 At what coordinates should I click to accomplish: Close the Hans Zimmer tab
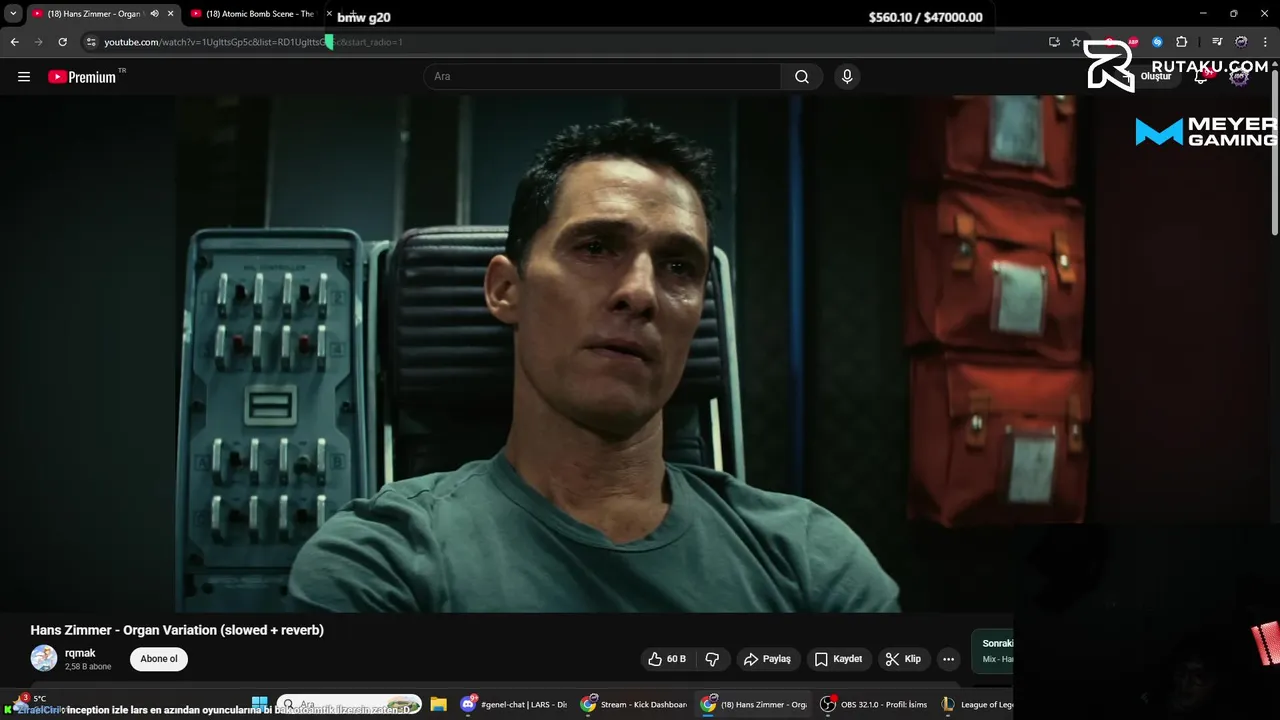point(170,14)
